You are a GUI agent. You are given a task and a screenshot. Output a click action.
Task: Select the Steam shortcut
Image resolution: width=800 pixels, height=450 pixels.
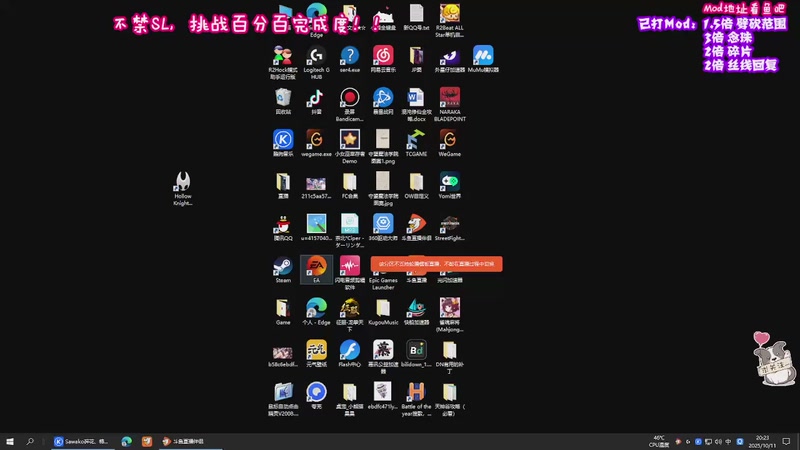(283, 269)
